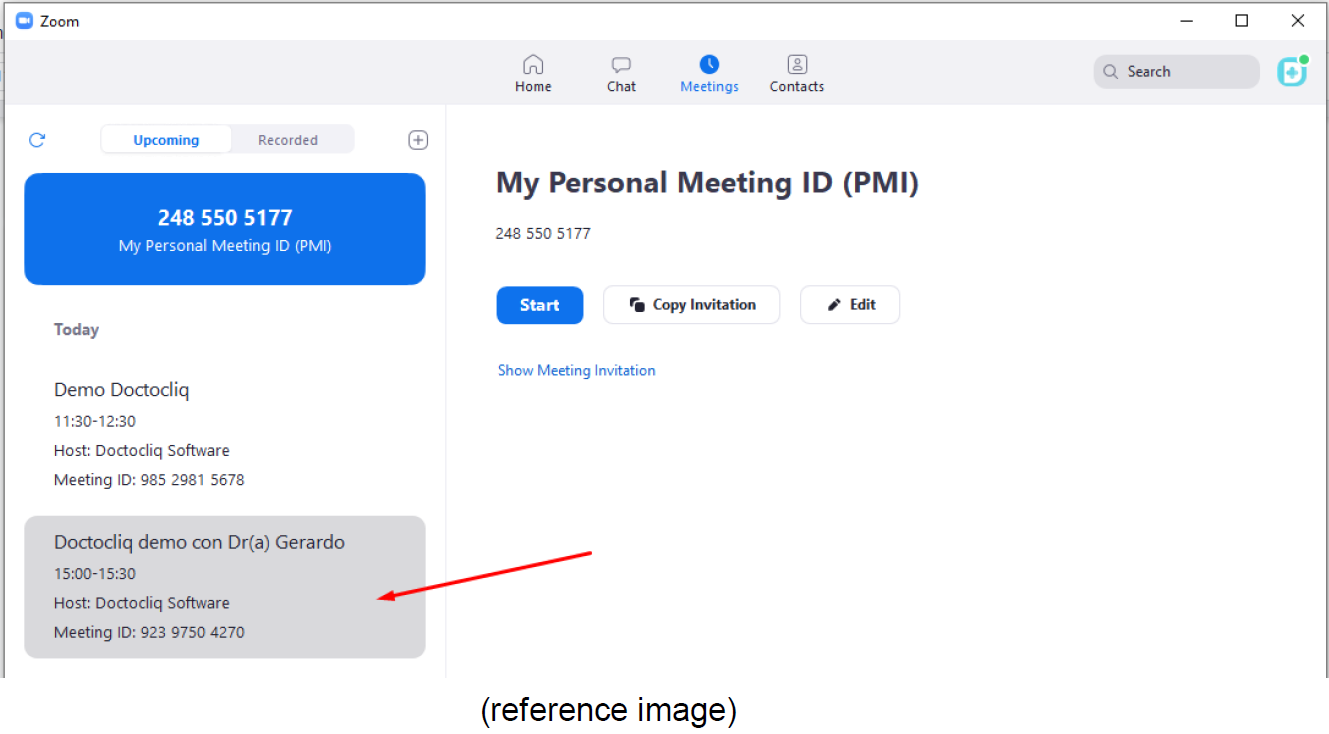The height and width of the screenshot is (734, 1329).
Task: Click Meeting ID: 923 9750 4270 text
Action: click(149, 632)
